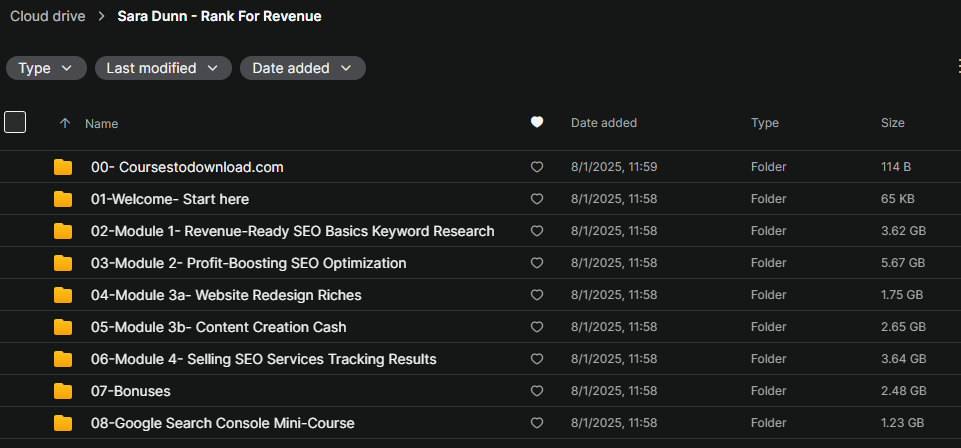
Task: Open the Type filter dropdown
Action: pos(46,68)
